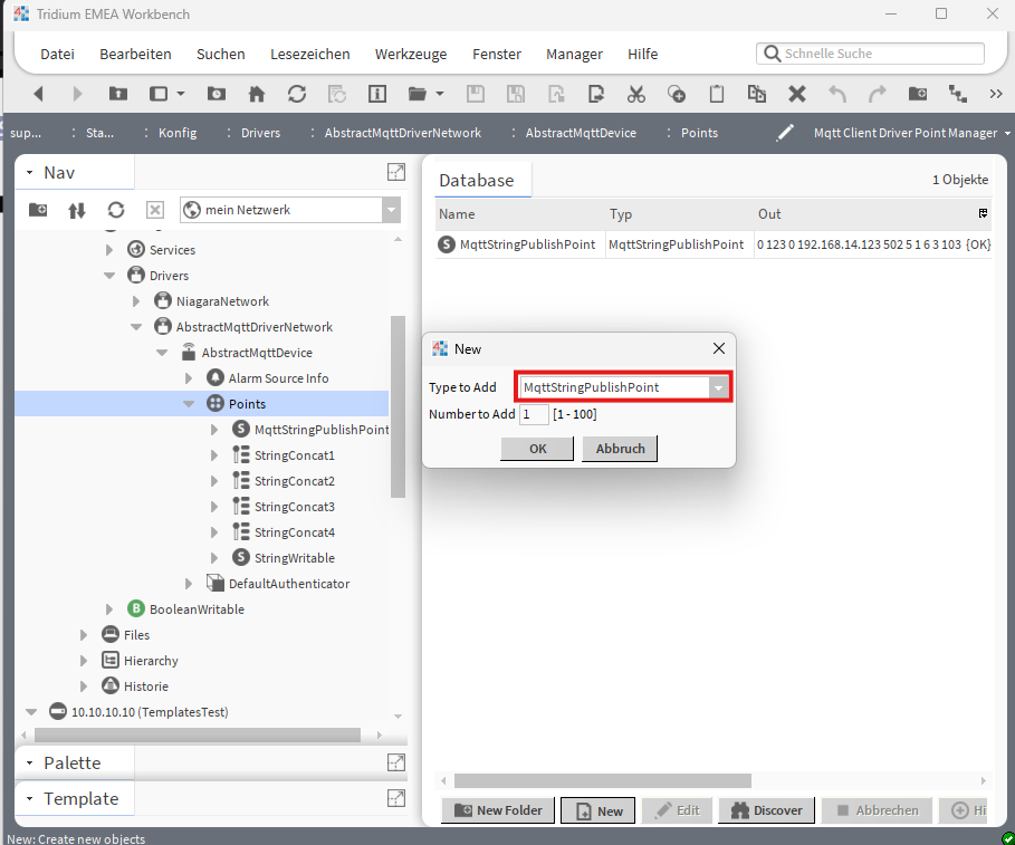Expand the Palette panel header arrow
This screenshot has width=1015, height=845.
[29, 763]
